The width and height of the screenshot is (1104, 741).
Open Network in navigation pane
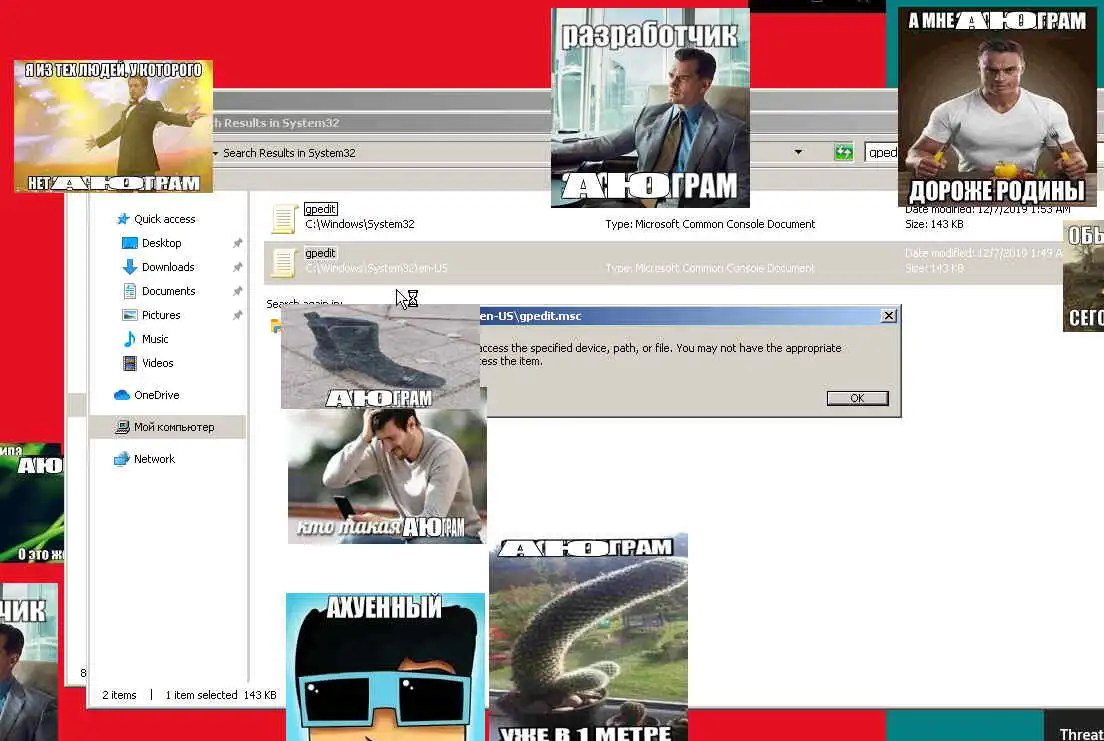pyautogui.click(x=154, y=459)
